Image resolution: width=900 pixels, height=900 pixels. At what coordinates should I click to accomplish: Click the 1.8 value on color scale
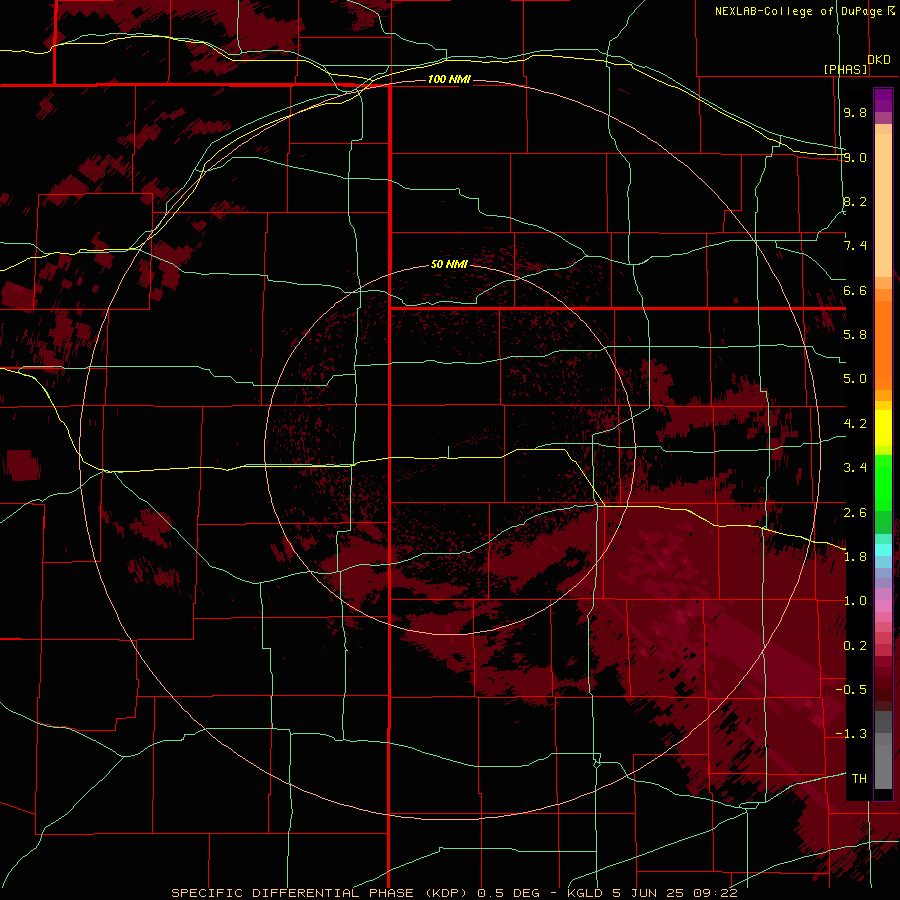point(855,557)
